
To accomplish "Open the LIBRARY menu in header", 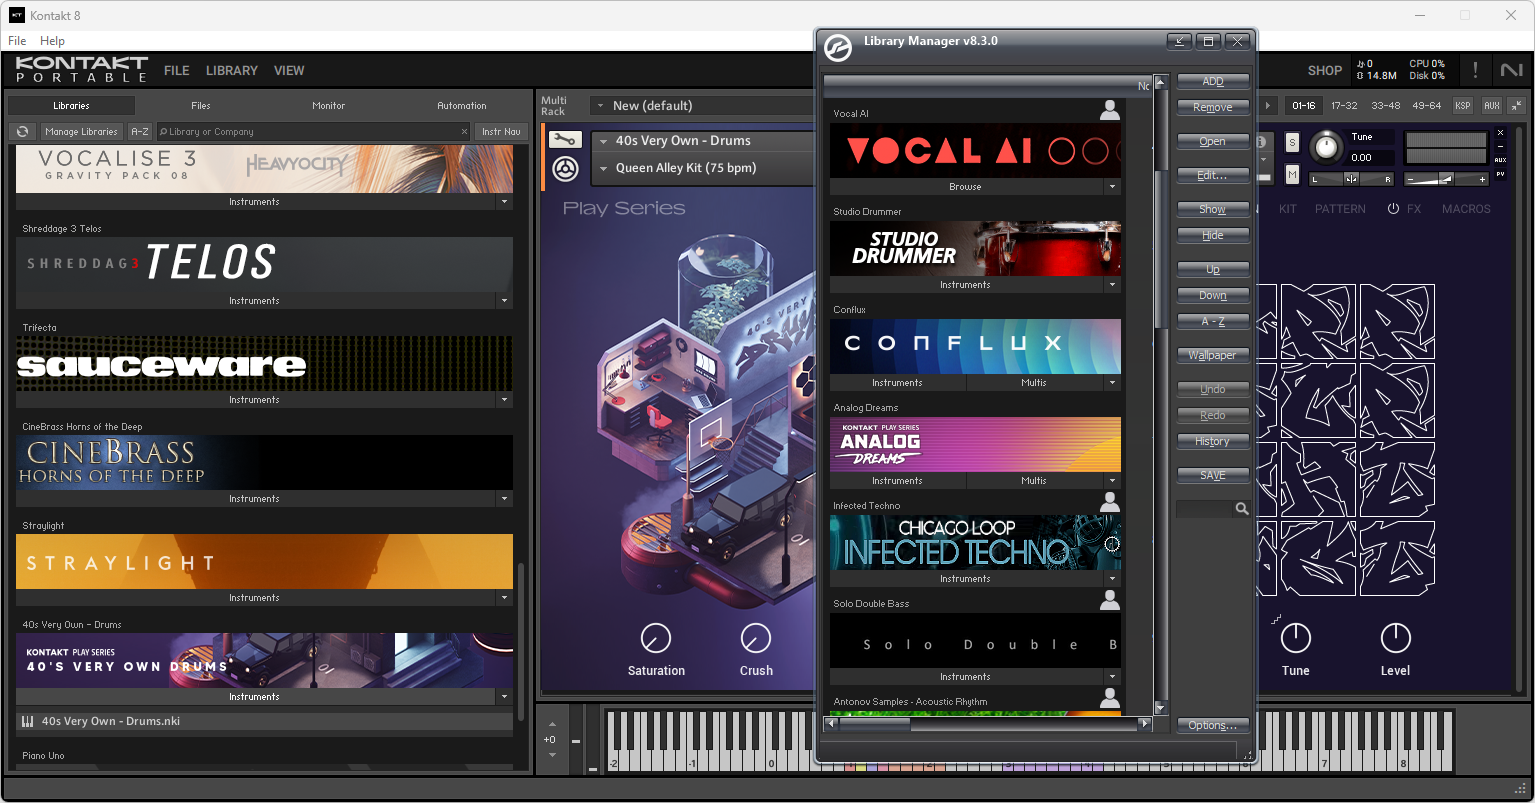I will click(x=232, y=71).
